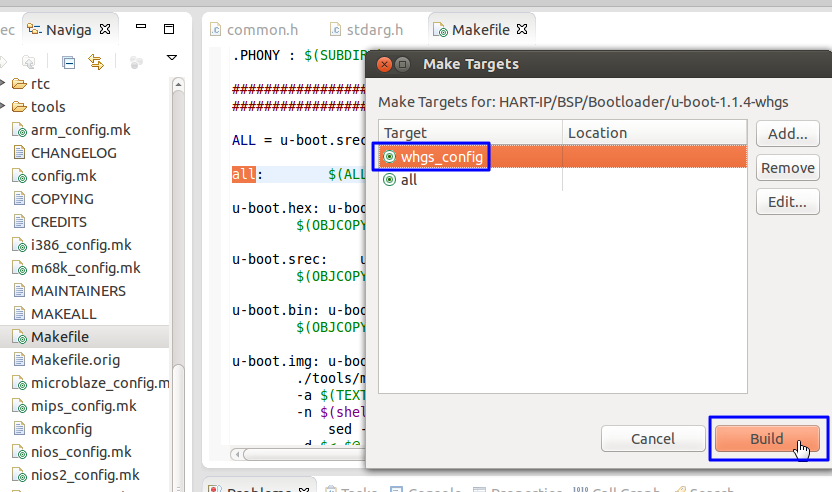Click the Remove button in Make Targets
The width and height of the screenshot is (832, 492).
point(787,168)
